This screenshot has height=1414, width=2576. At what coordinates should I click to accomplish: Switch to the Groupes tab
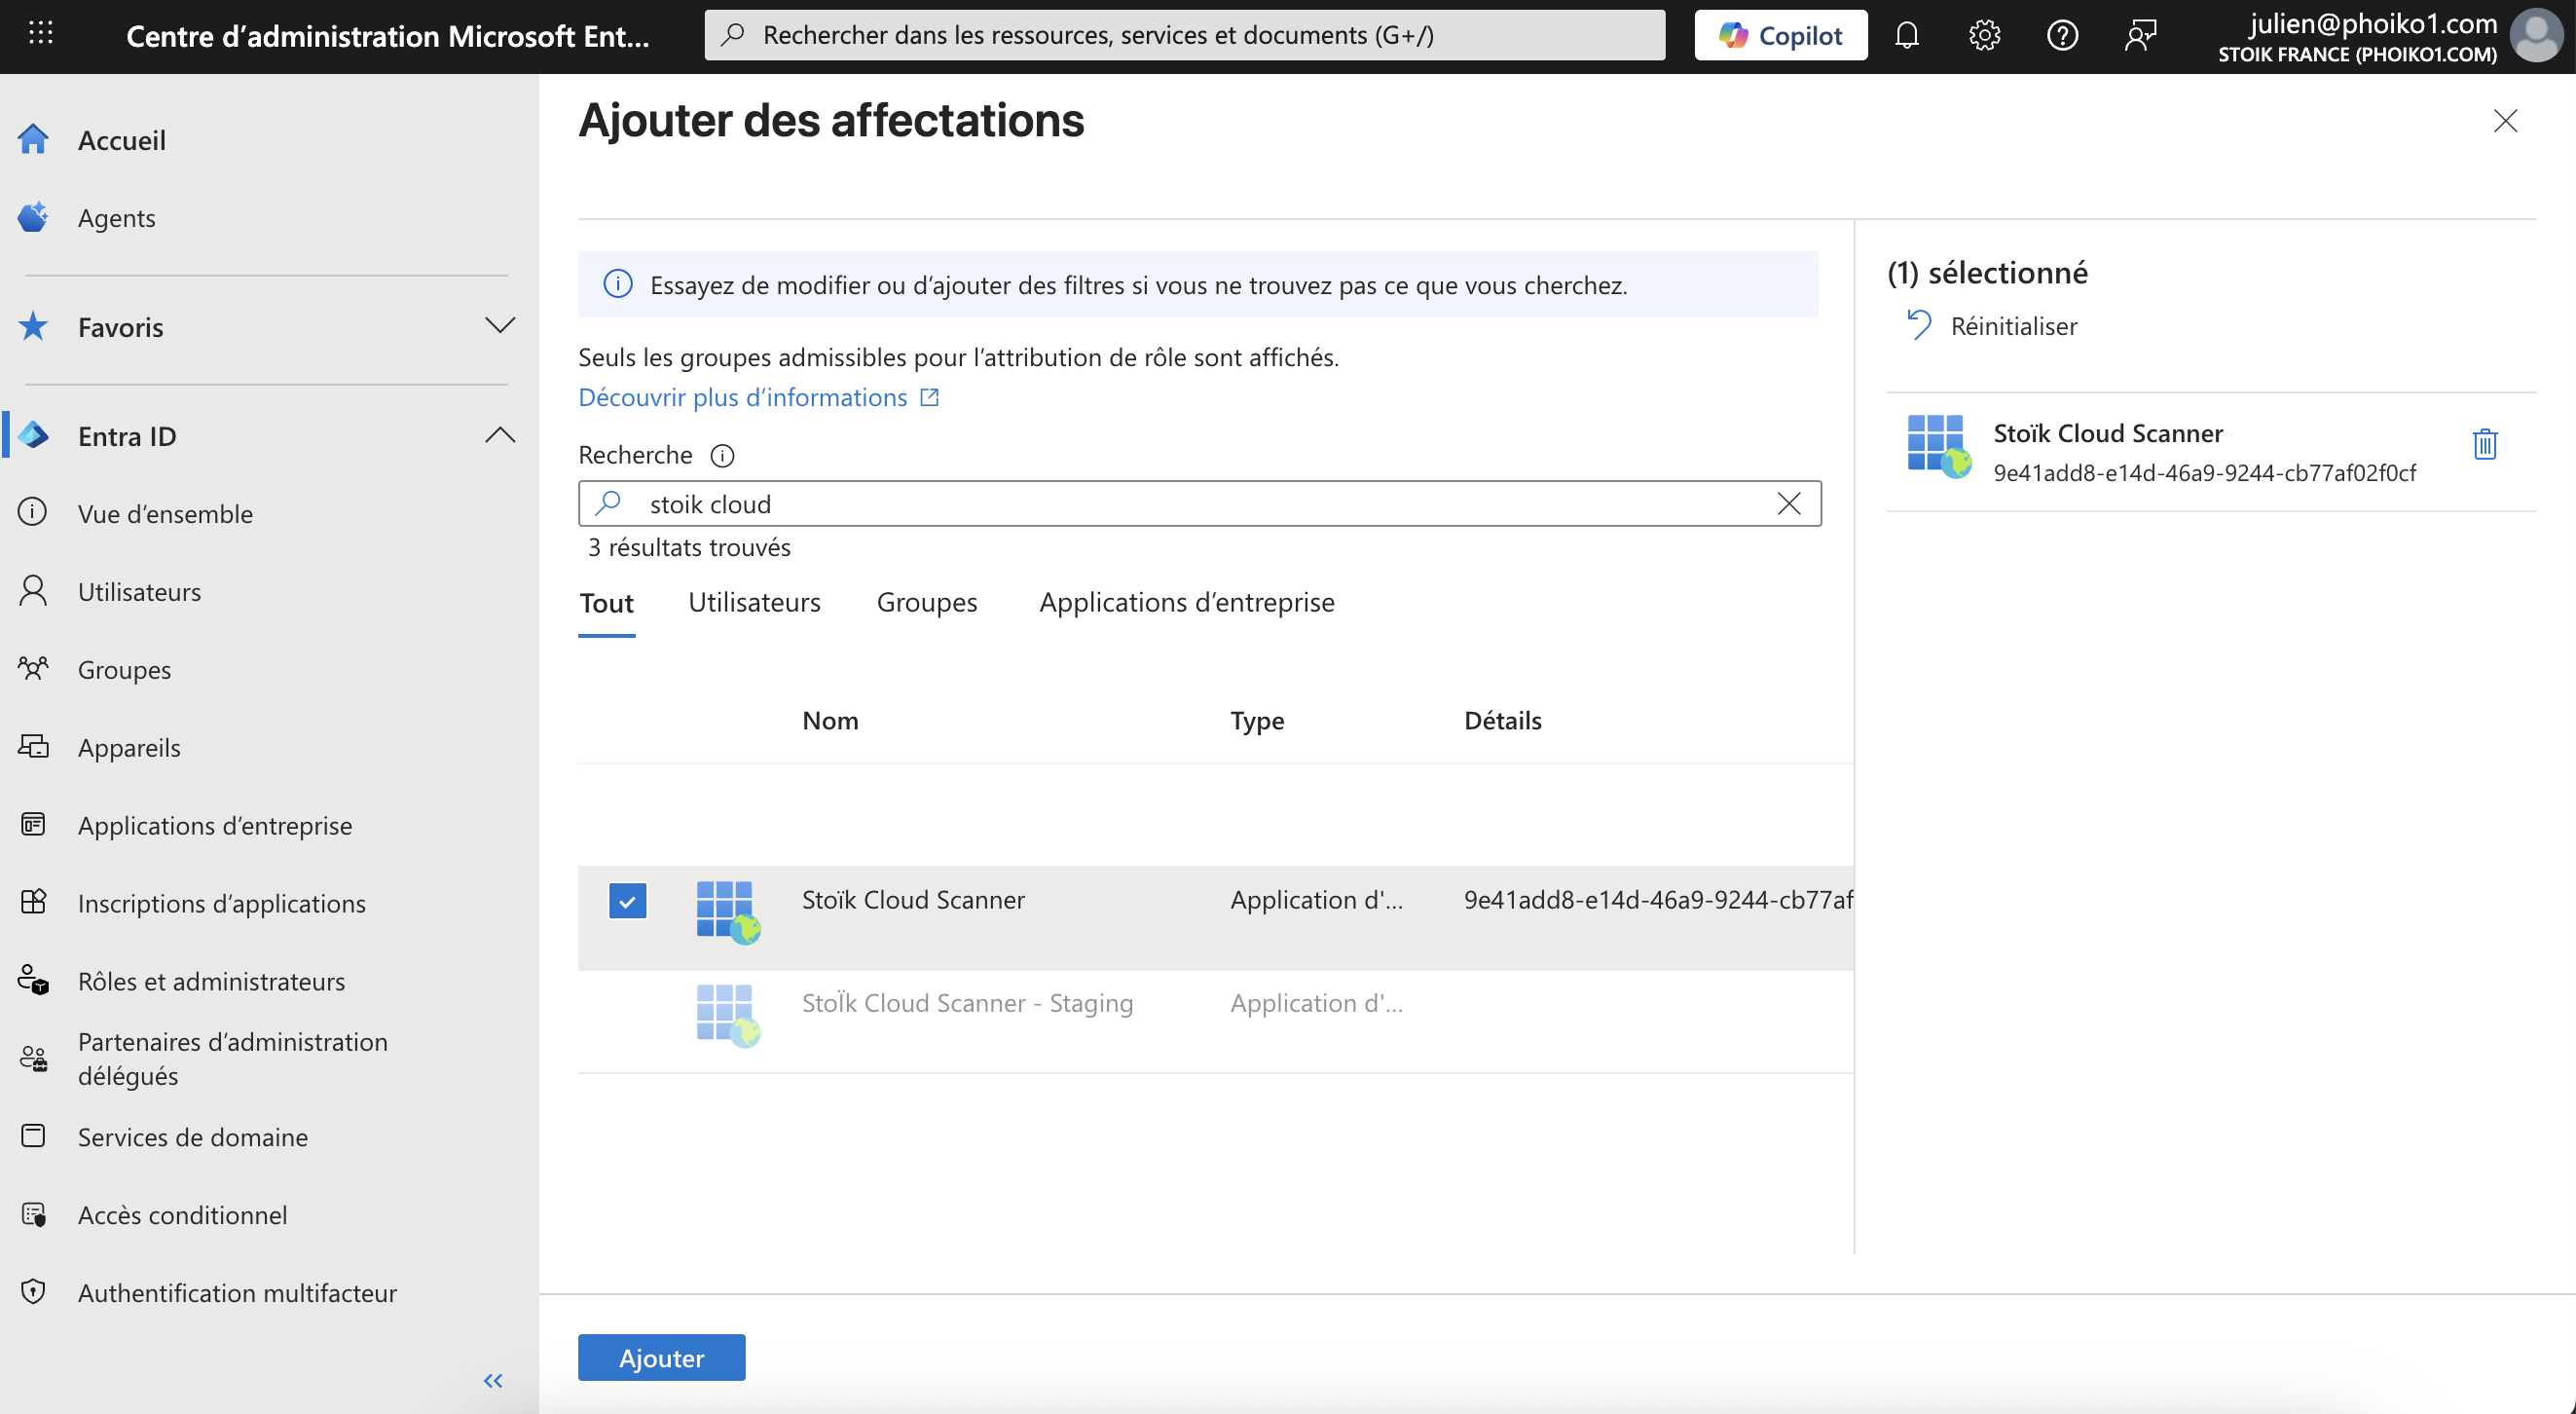pos(926,602)
